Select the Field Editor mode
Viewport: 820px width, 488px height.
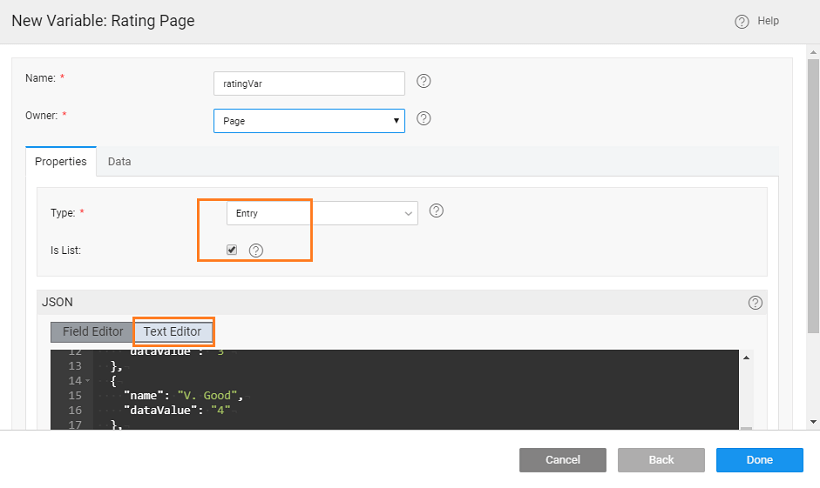tap(93, 332)
